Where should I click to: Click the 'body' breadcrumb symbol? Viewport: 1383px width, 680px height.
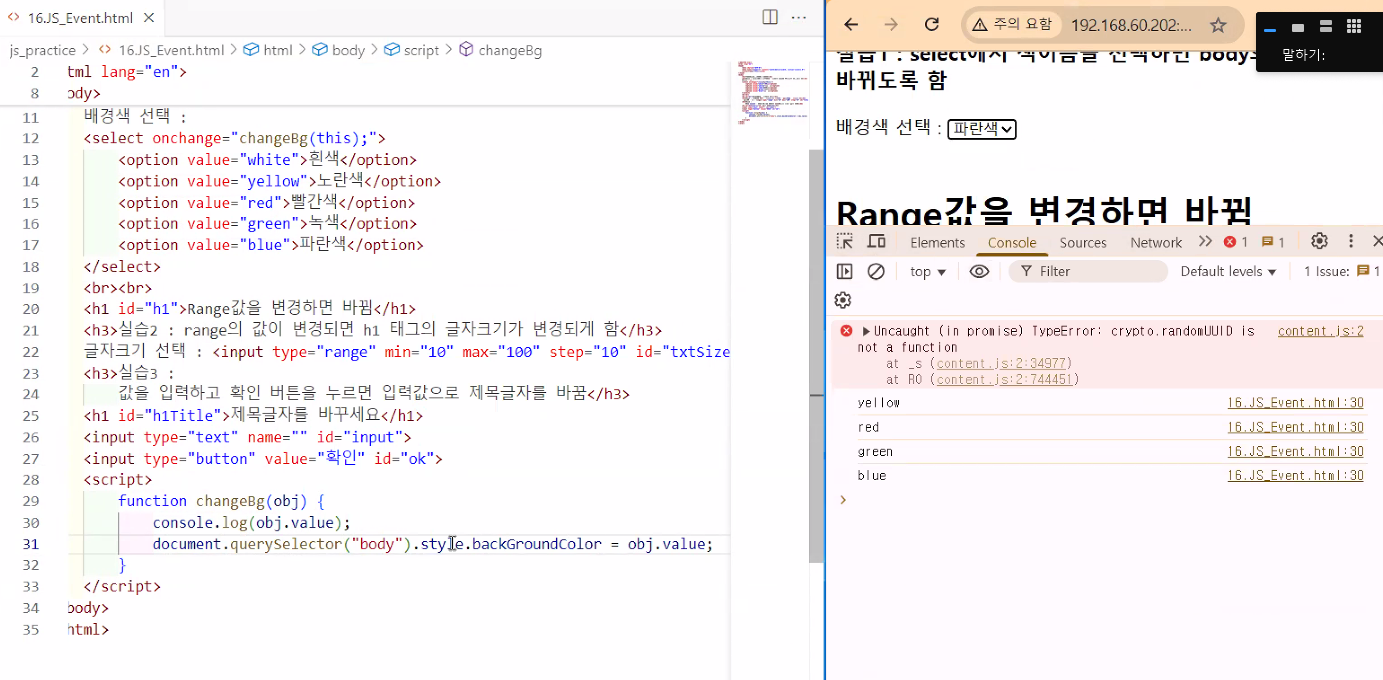pos(339,50)
